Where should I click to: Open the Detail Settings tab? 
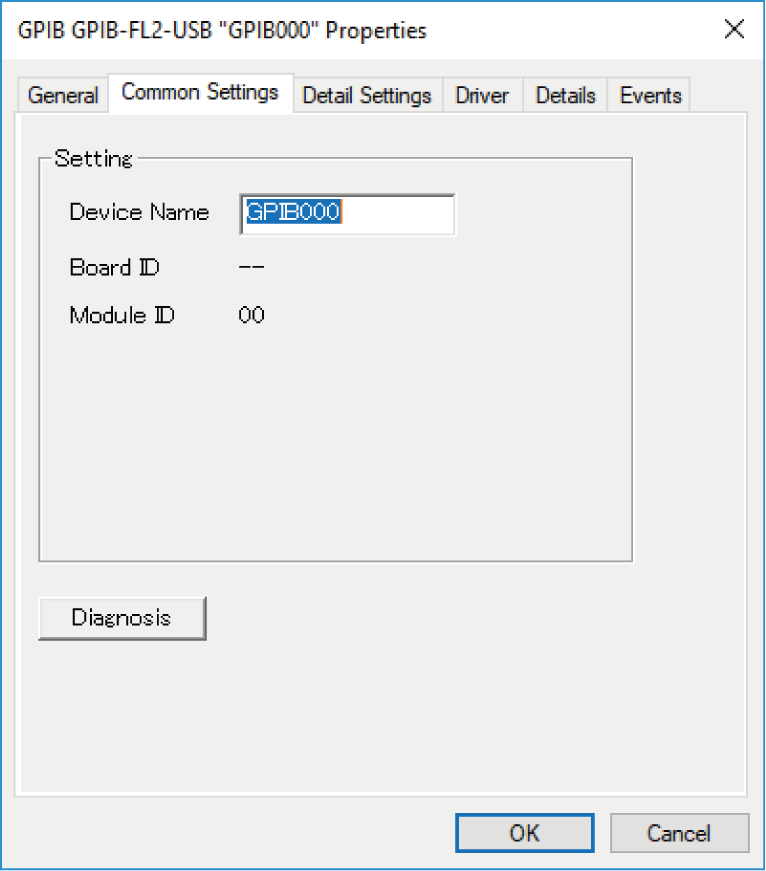point(367,95)
